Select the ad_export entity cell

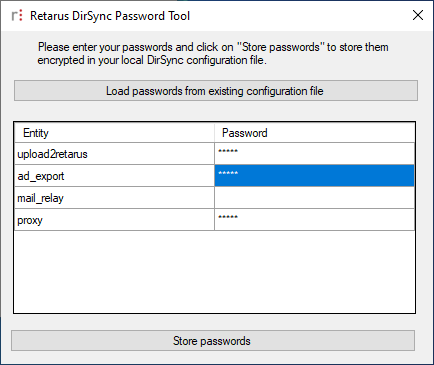click(x=114, y=176)
